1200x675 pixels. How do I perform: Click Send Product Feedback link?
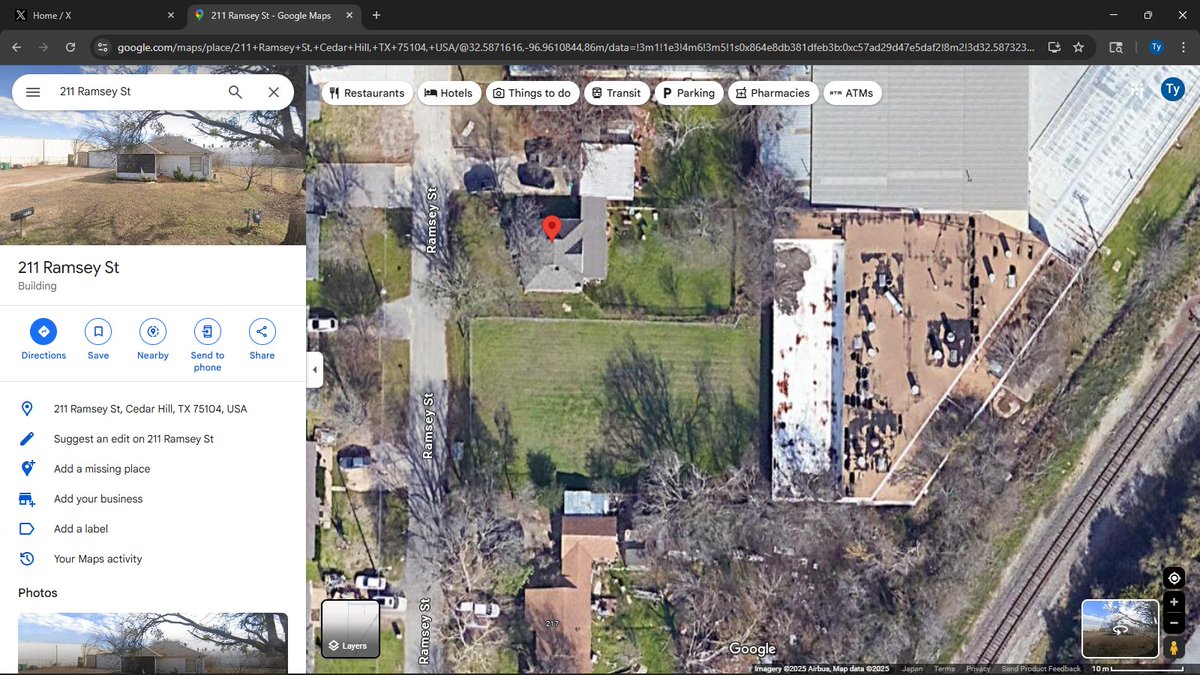1041,669
